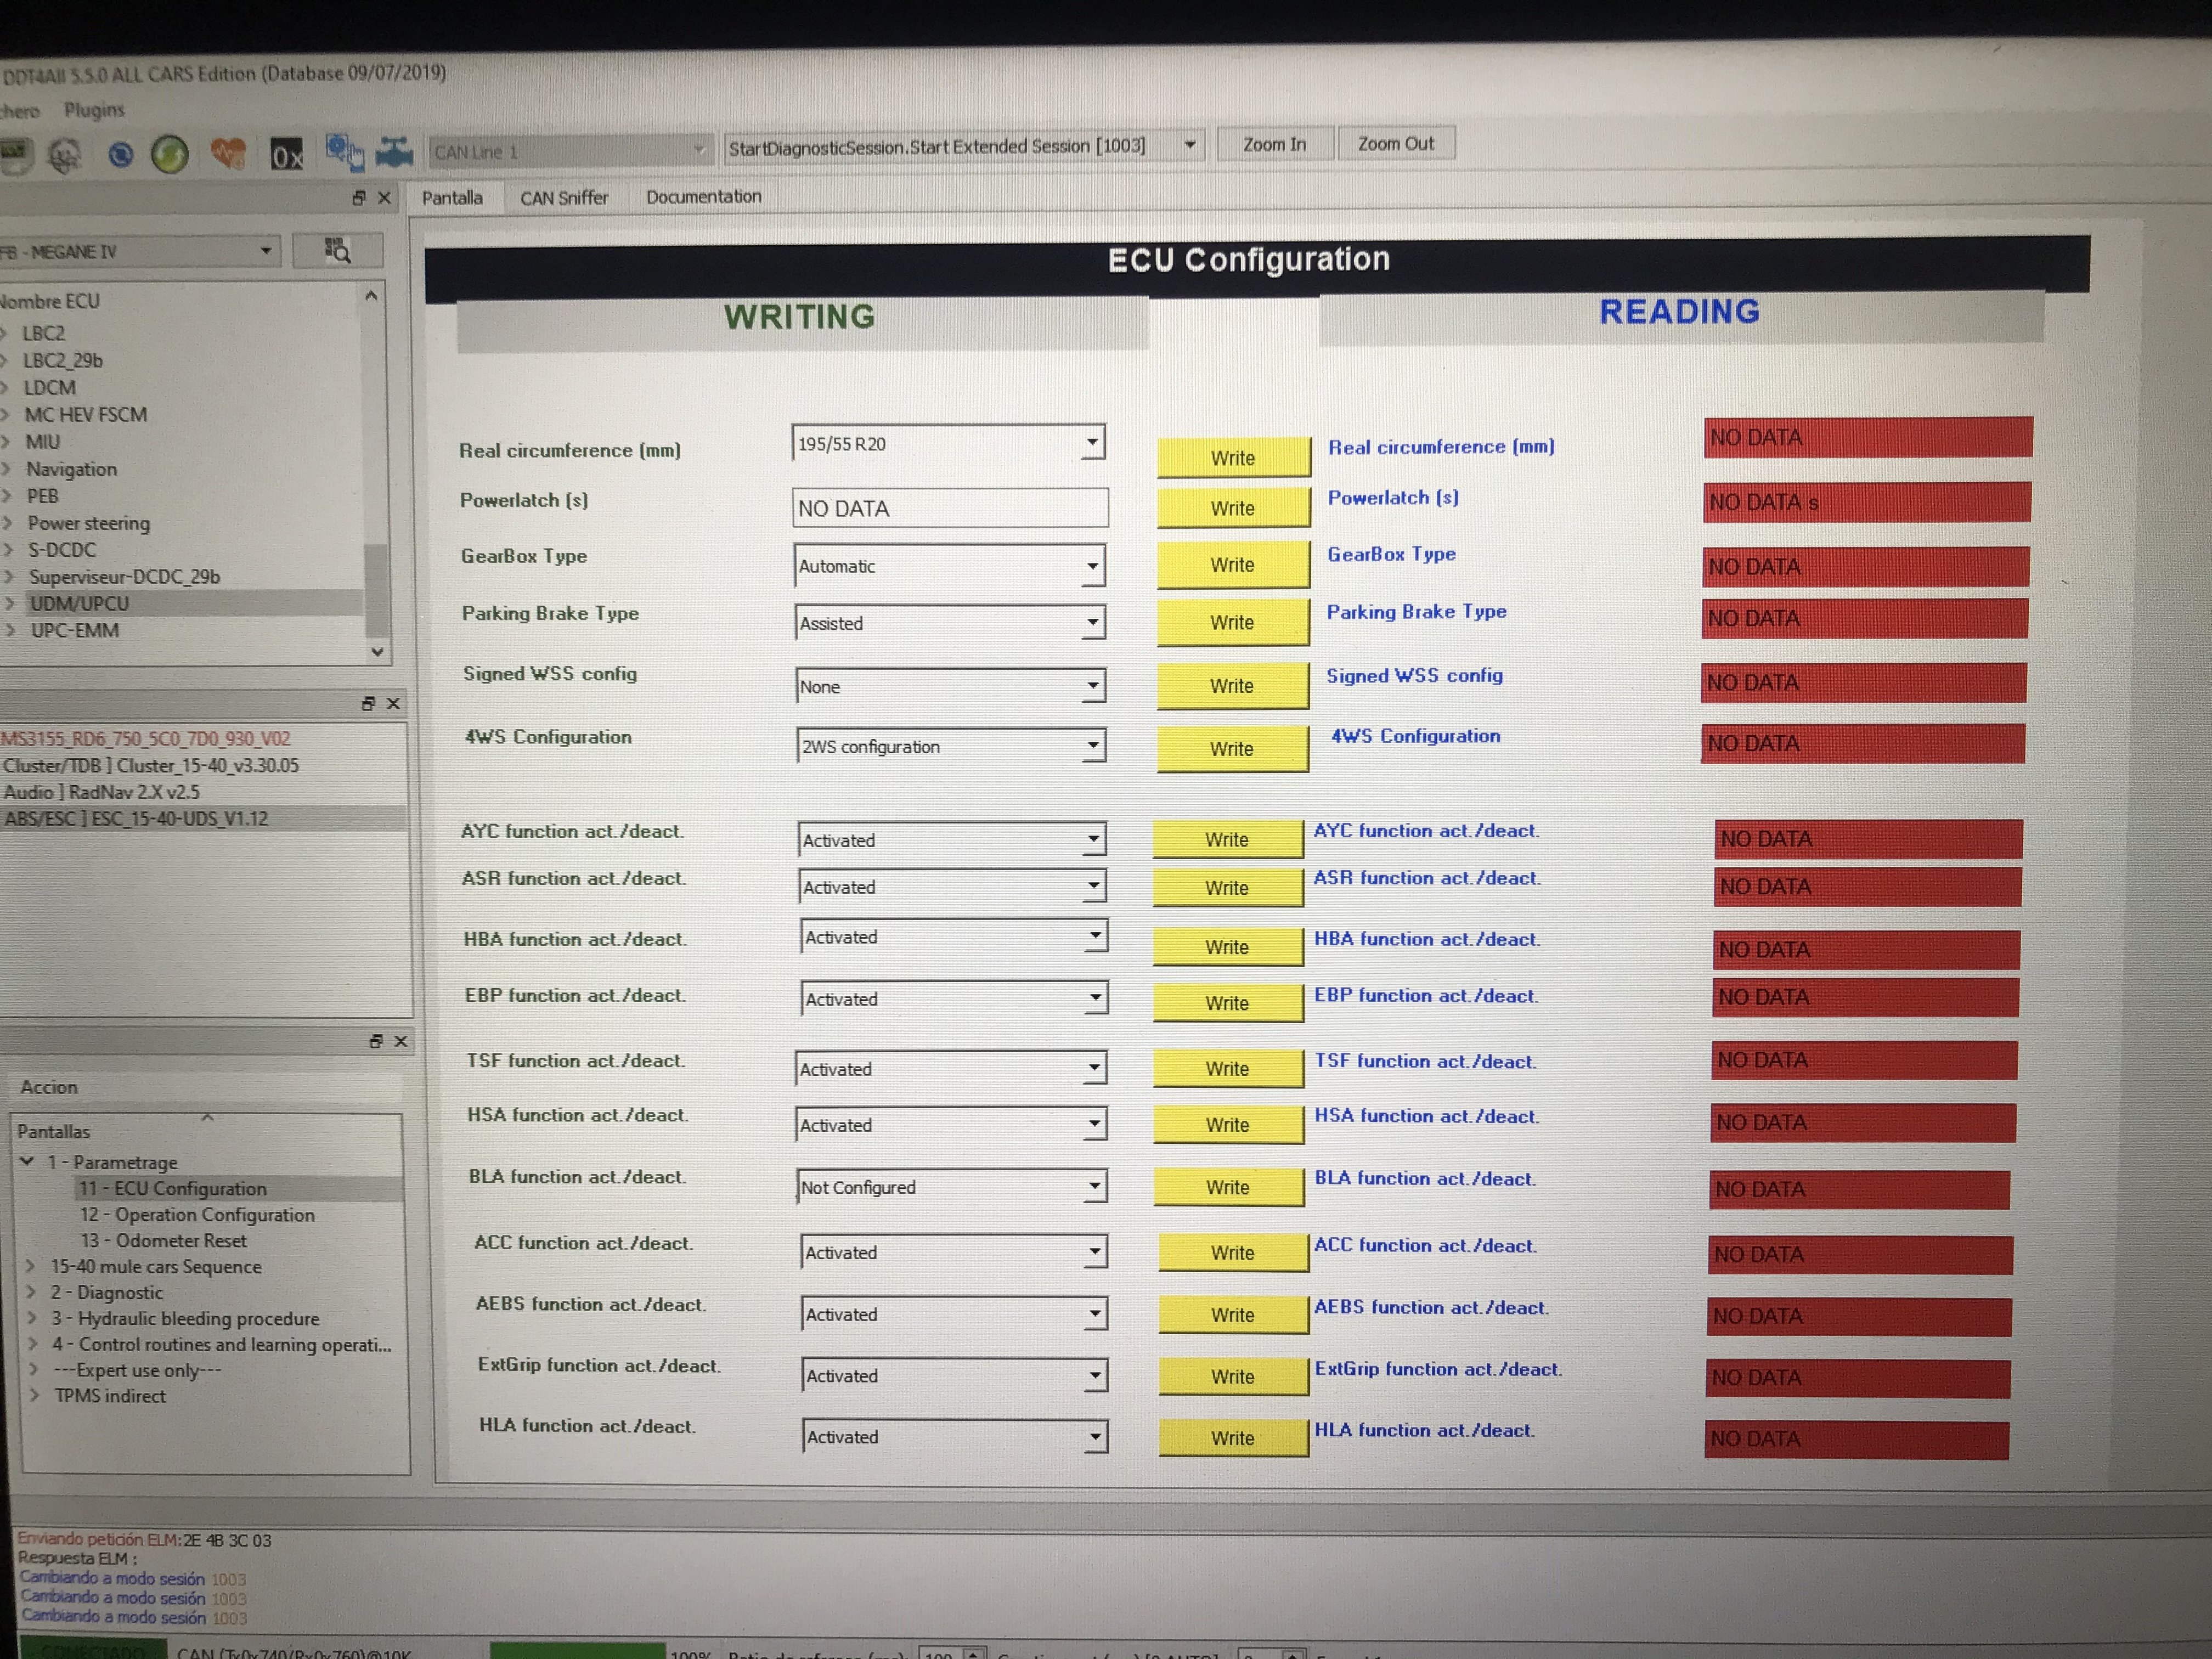Screen dimensions: 2212x1659
Task: Expand the 2 - Diagnostic tree node
Action: coord(31,1292)
